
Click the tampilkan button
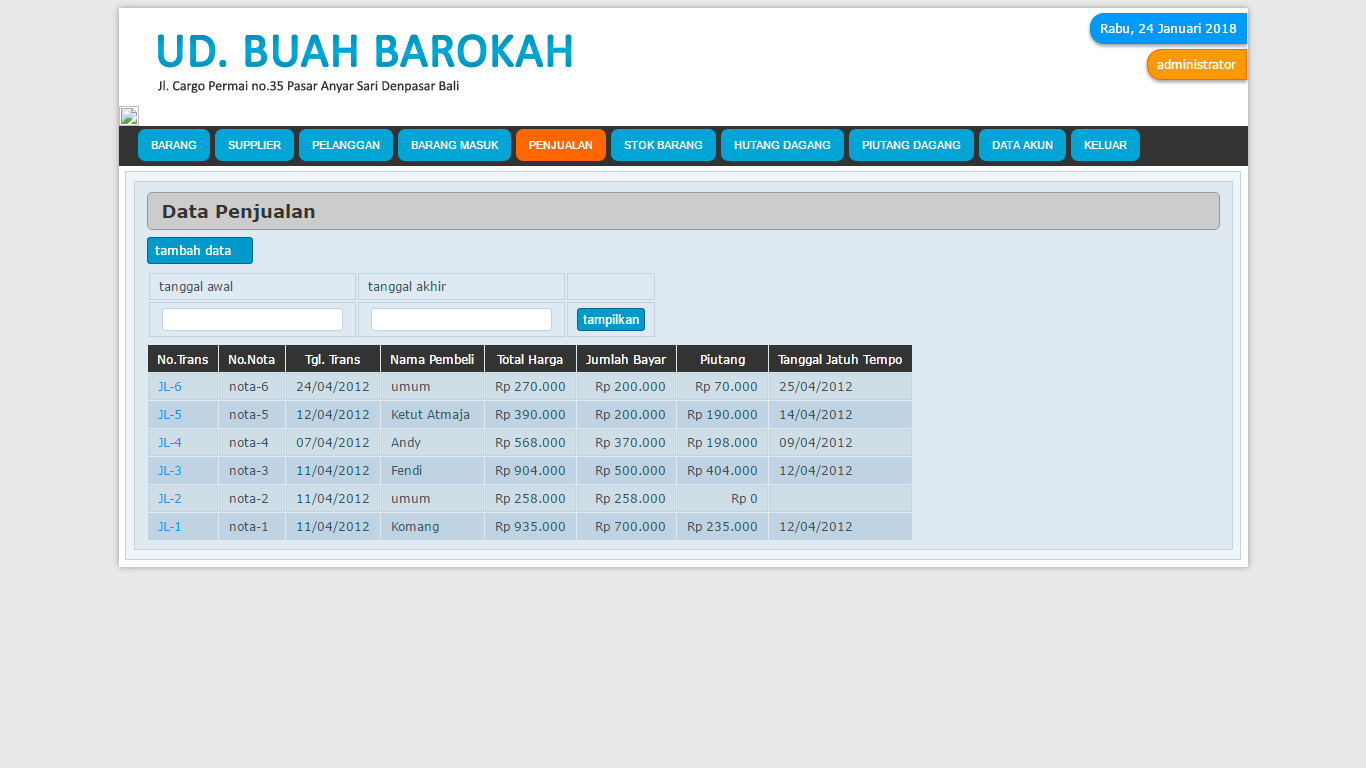[611, 320]
